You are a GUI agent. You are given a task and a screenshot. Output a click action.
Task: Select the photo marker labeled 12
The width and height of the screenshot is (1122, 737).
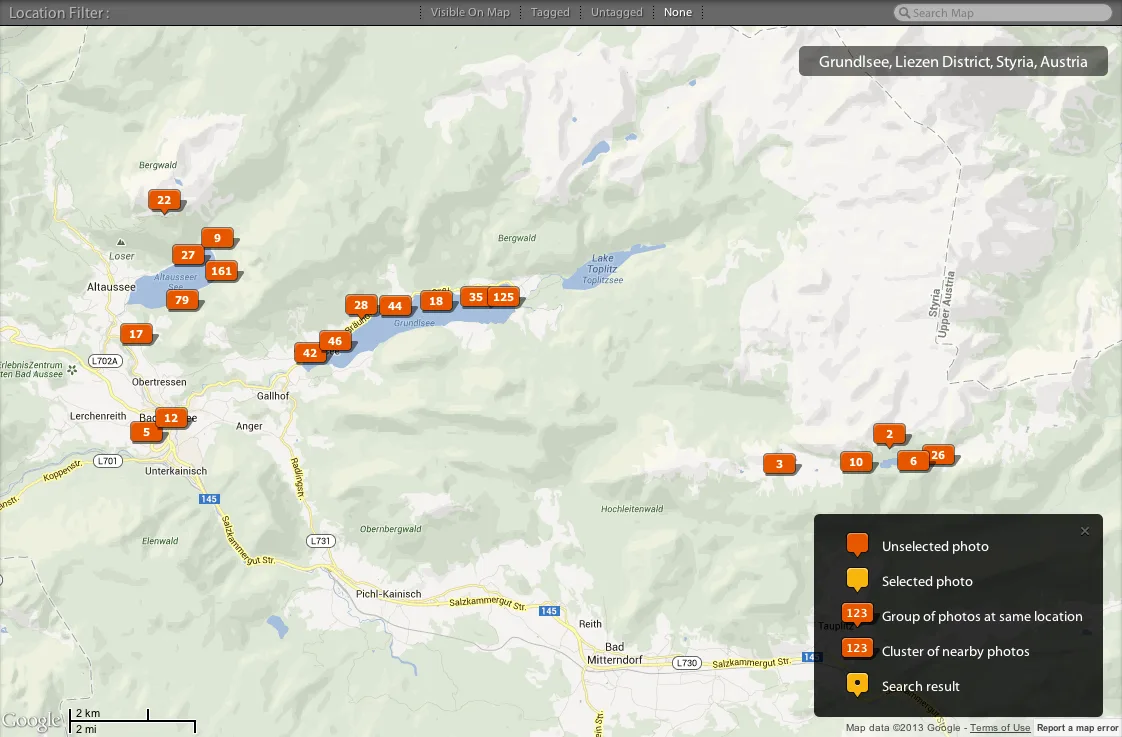point(171,418)
